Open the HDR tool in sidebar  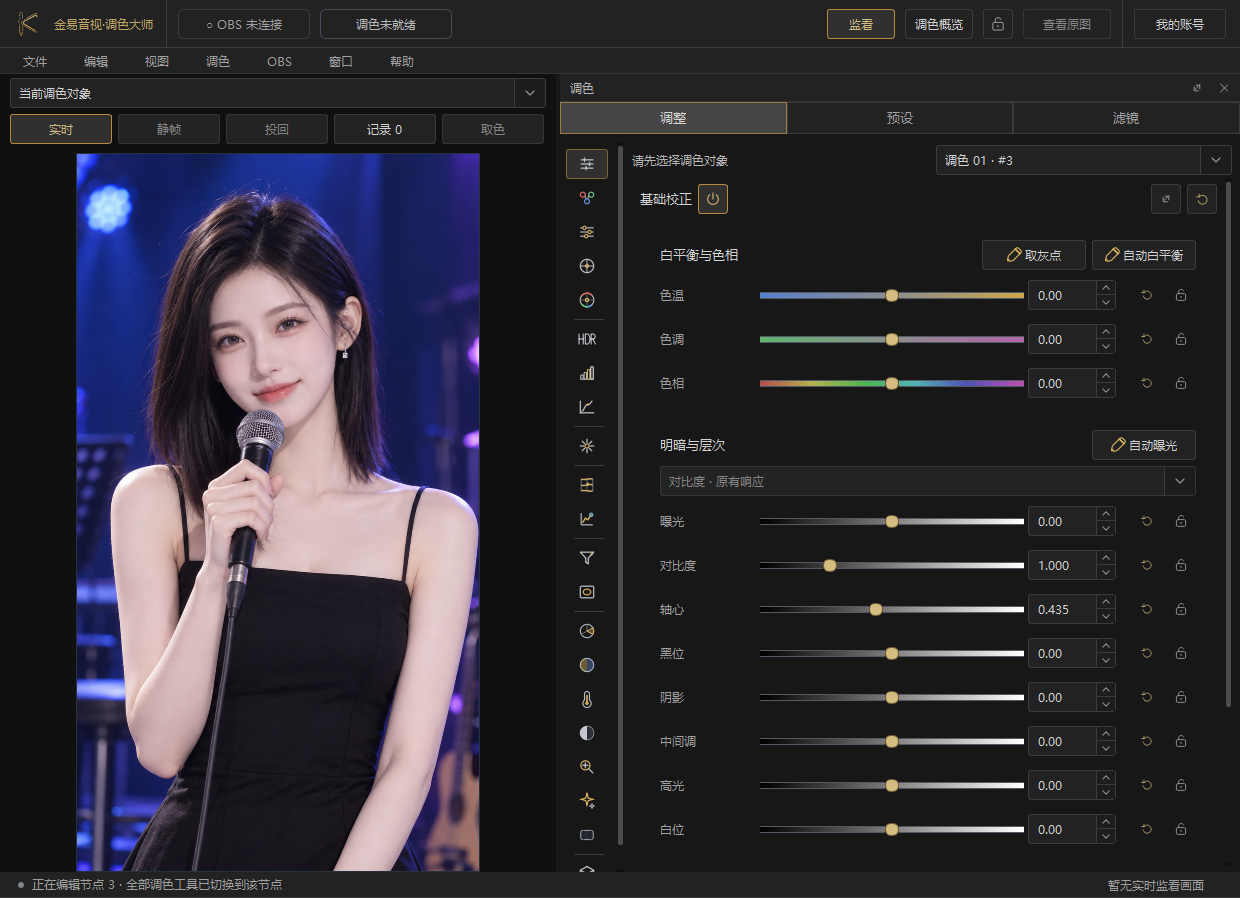coord(587,339)
